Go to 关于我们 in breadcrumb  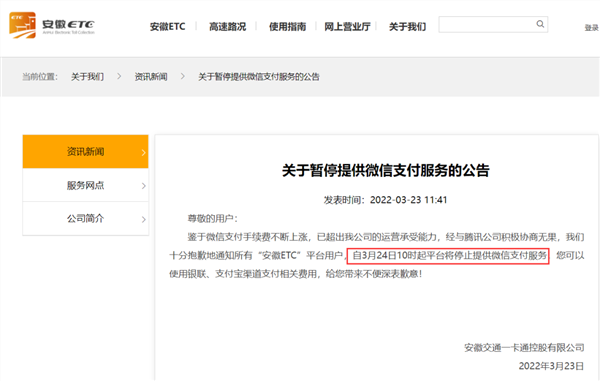pos(87,77)
